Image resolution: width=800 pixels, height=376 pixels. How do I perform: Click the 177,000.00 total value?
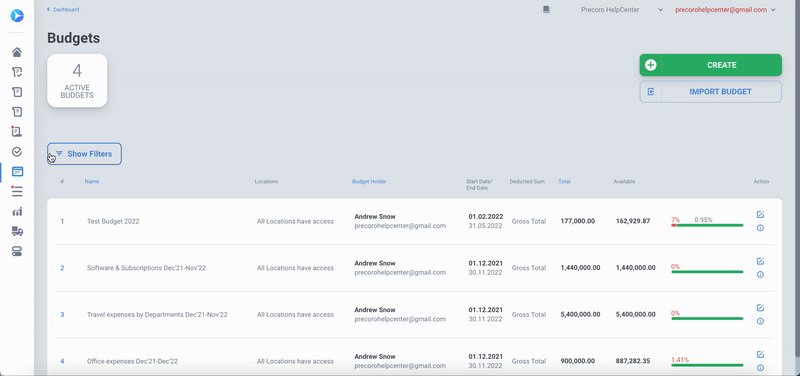[x=578, y=221]
